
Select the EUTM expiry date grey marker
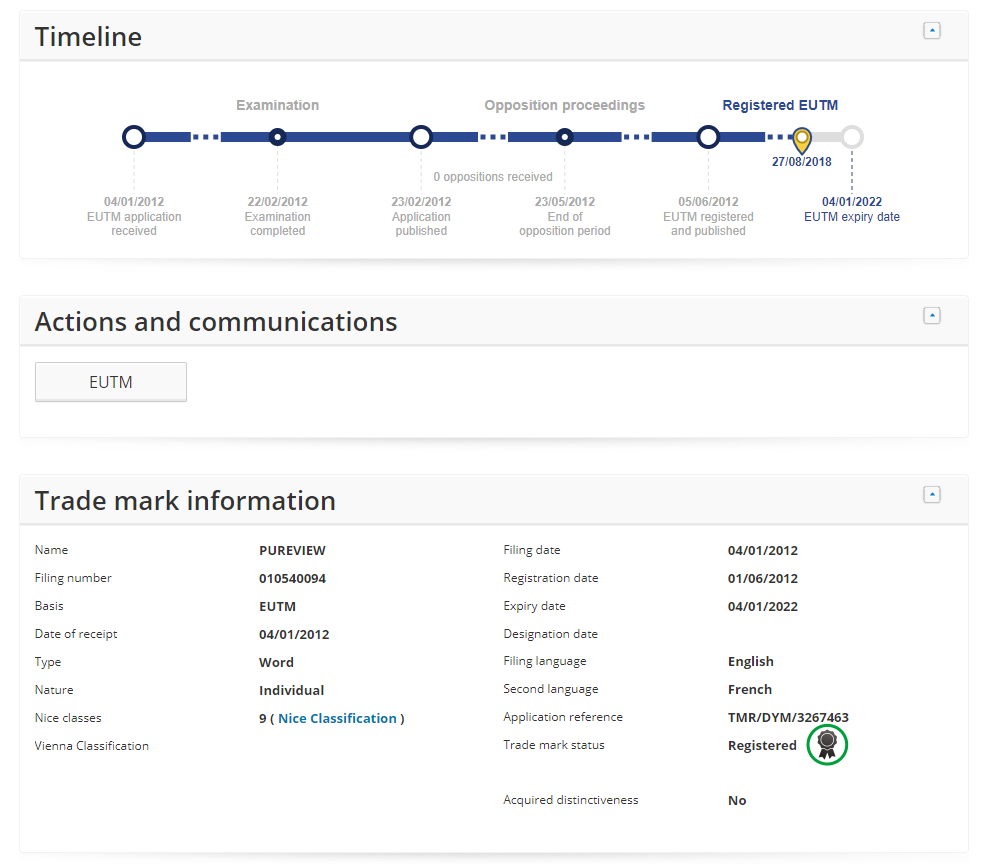click(x=852, y=136)
